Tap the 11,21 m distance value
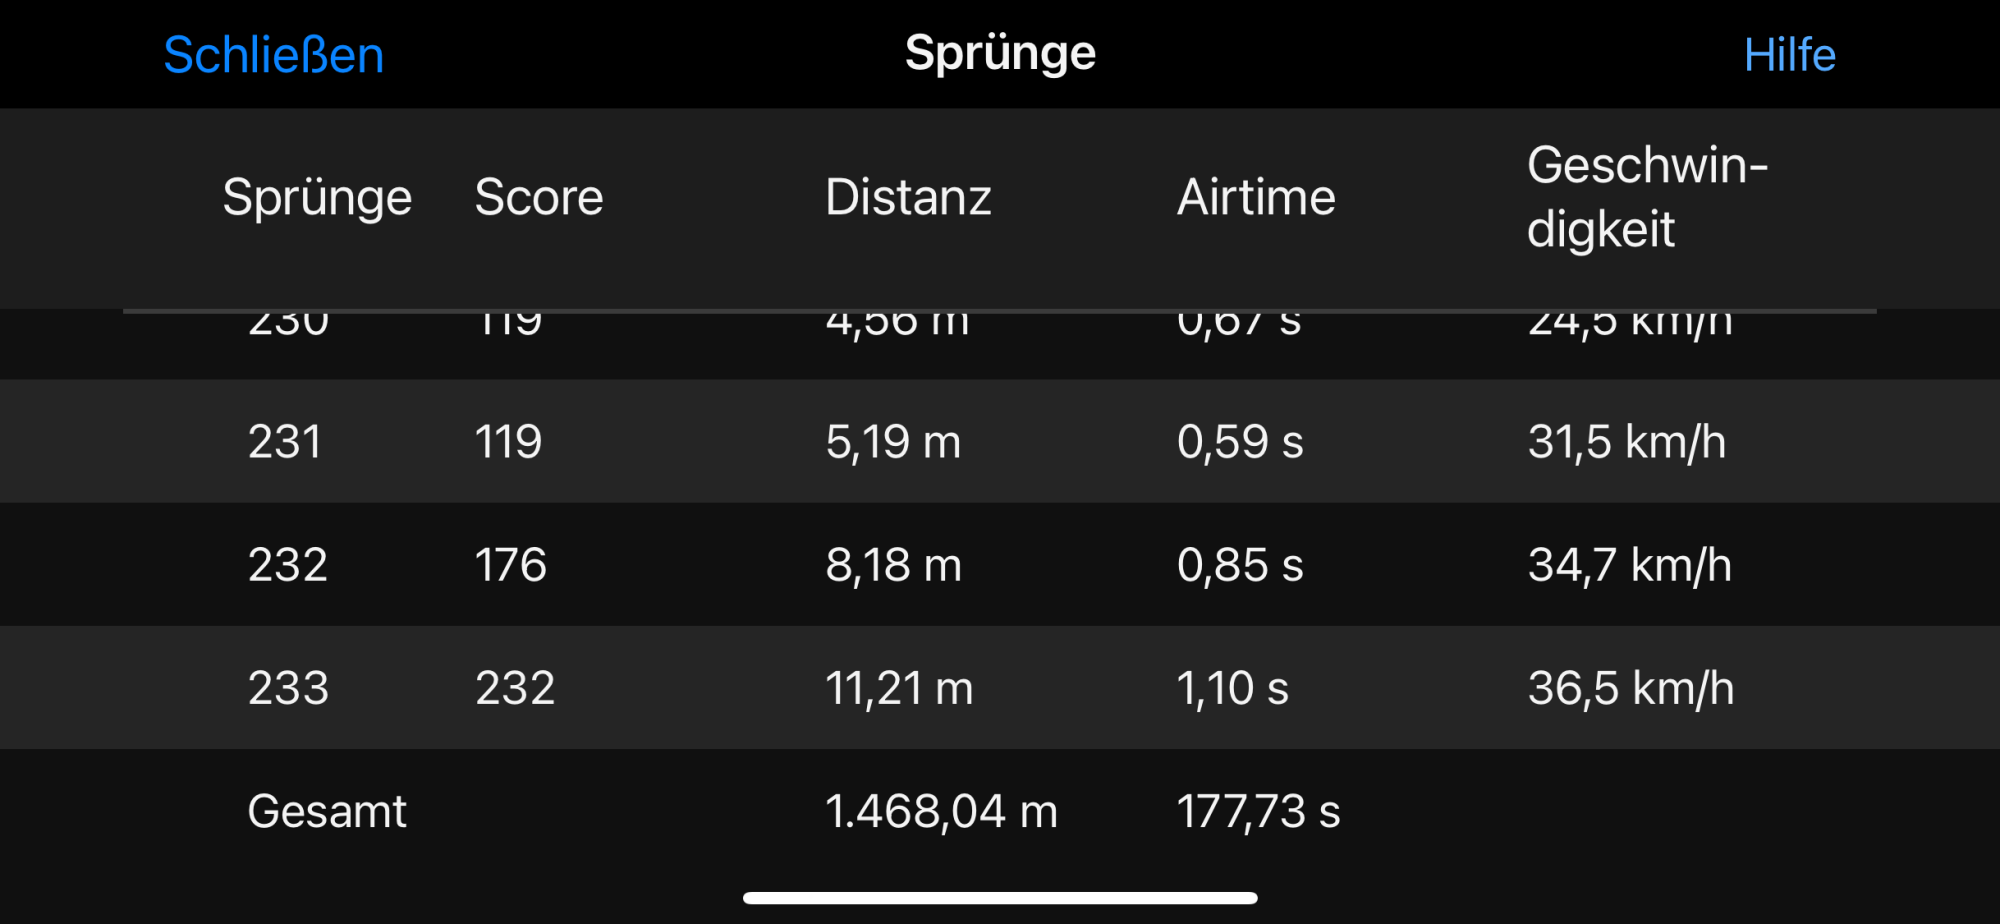The height and width of the screenshot is (924, 2000). (x=899, y=688)
